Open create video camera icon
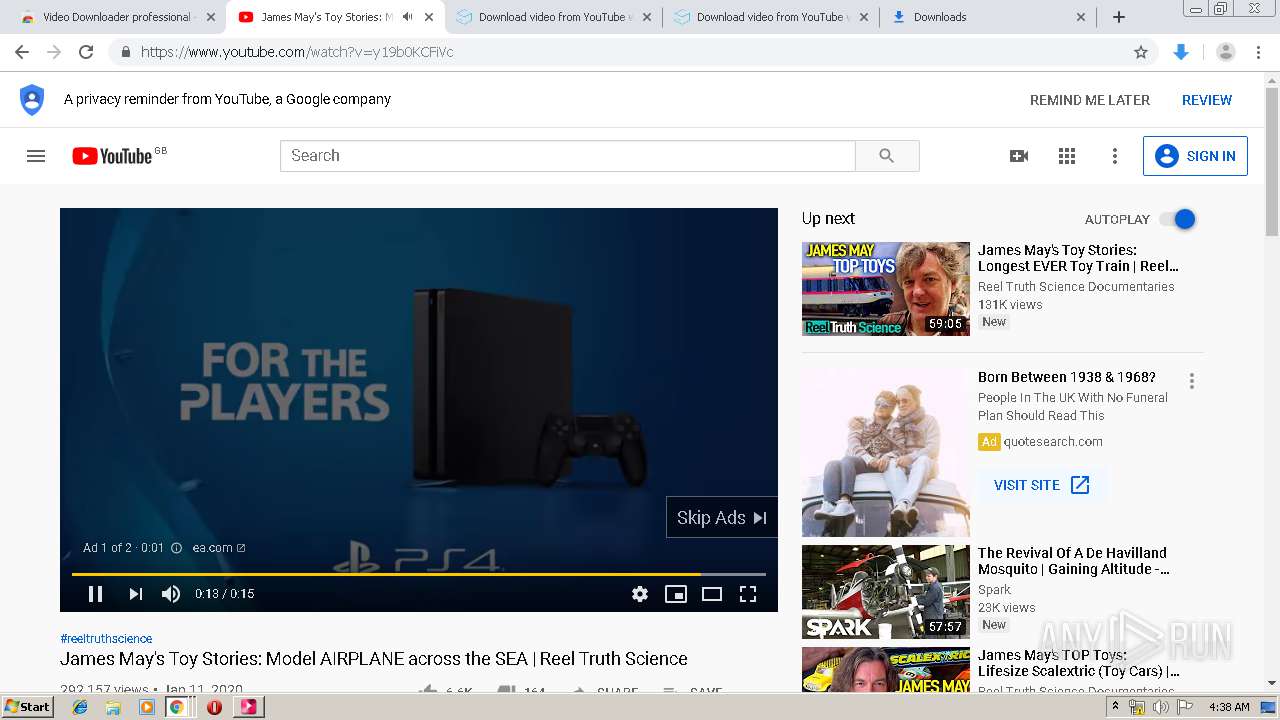1280x720 pixels. 1019,156
